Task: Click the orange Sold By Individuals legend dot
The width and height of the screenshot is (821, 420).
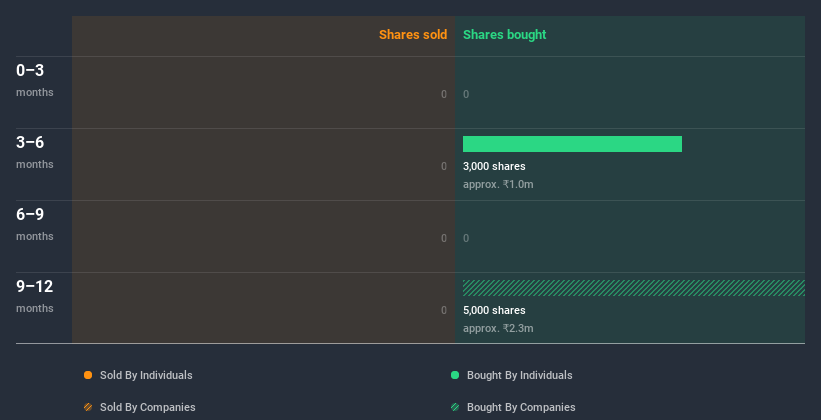Action: (88, 375)
